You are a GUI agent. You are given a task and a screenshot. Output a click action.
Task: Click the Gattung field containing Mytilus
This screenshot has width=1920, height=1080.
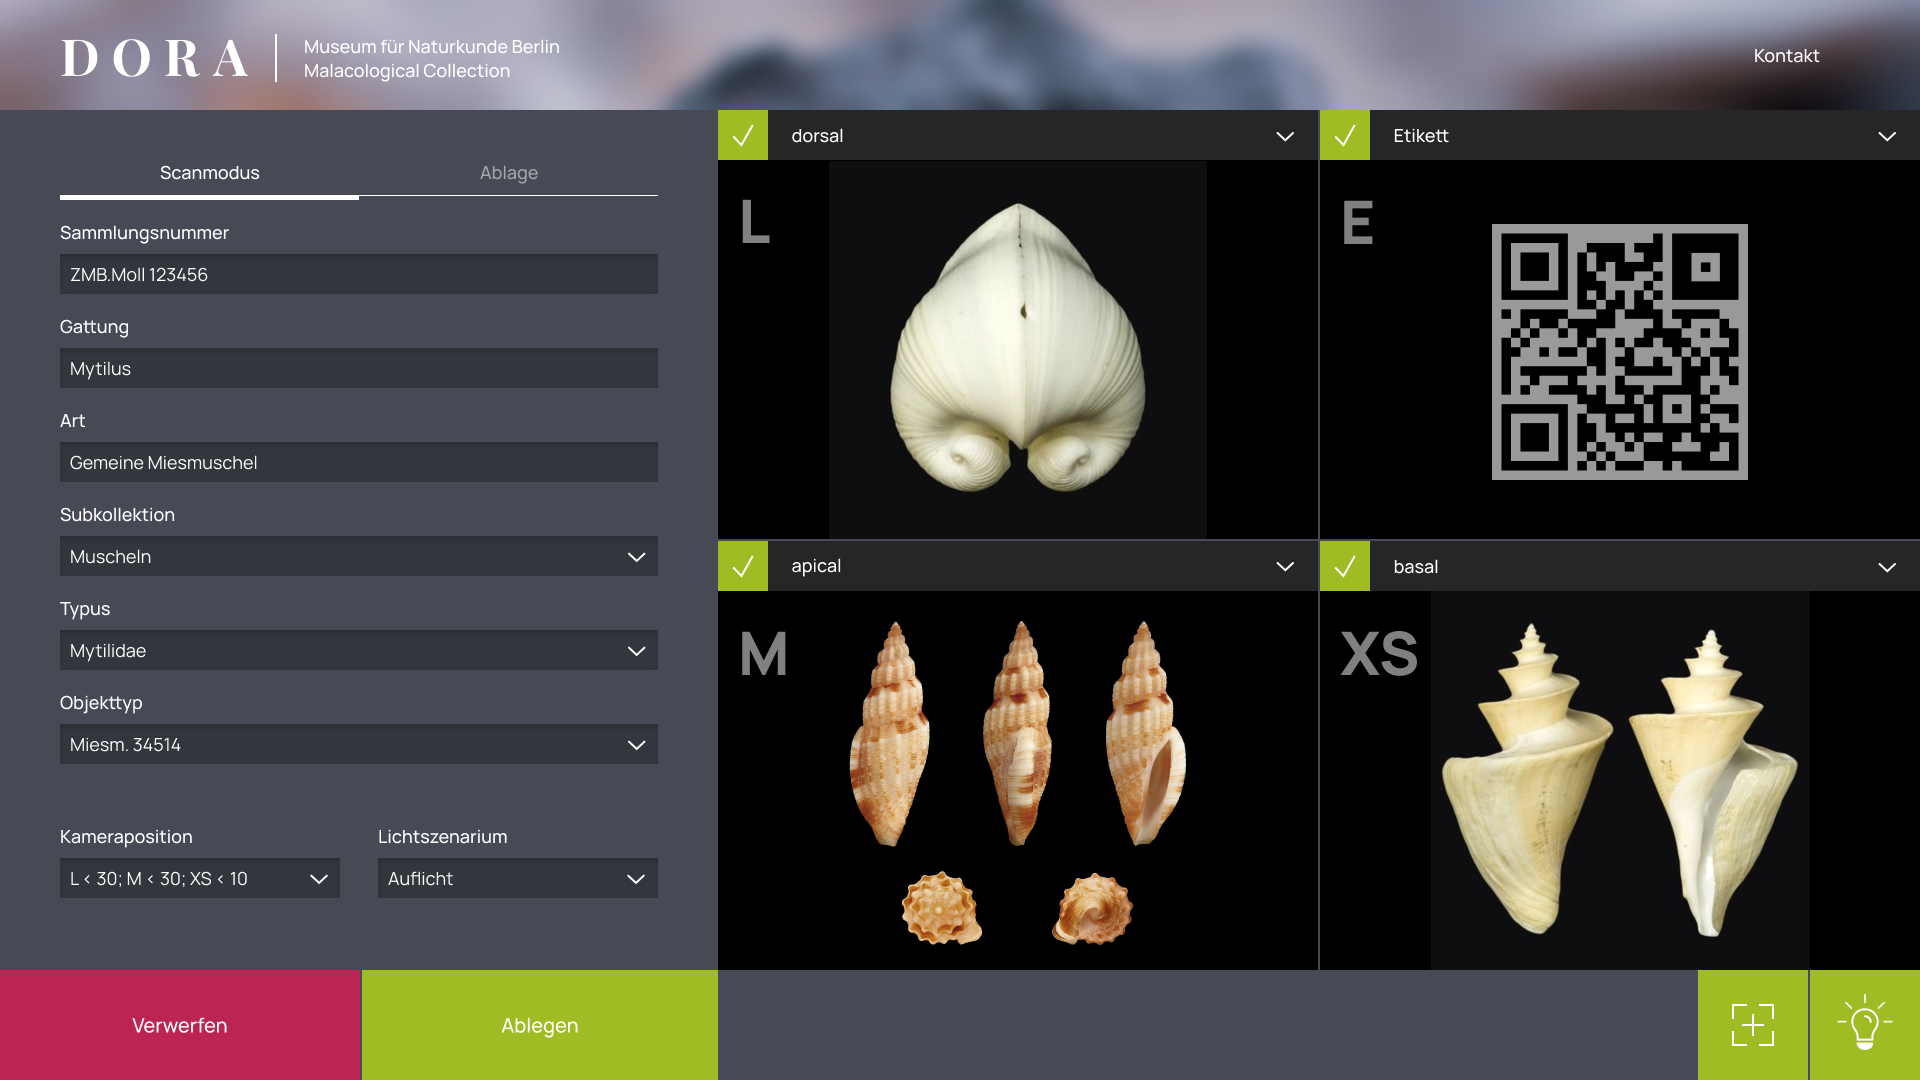click(x=359, y=368)
